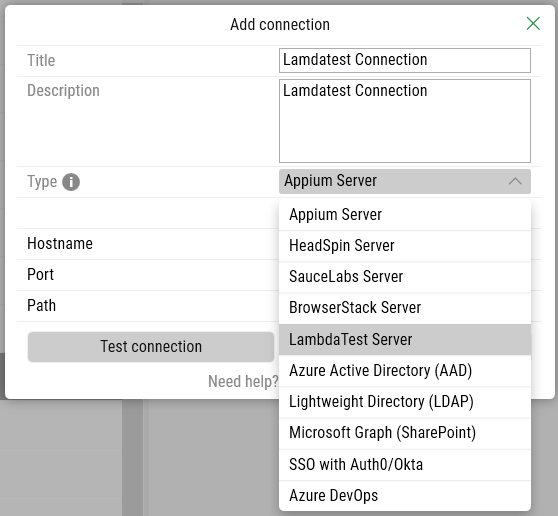Open the Need help? link
558x516 pixels.
[243, 381]
